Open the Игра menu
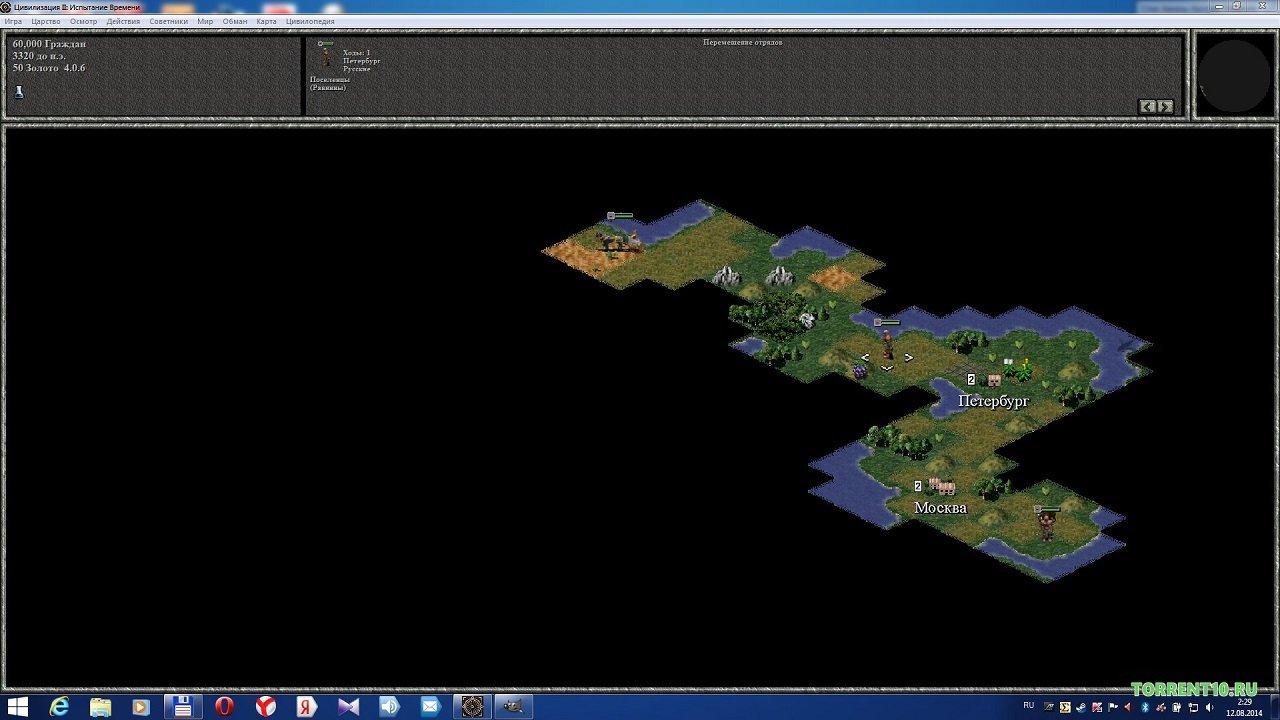This screenshot has width=1280, height=720. (x=13, y=21)
